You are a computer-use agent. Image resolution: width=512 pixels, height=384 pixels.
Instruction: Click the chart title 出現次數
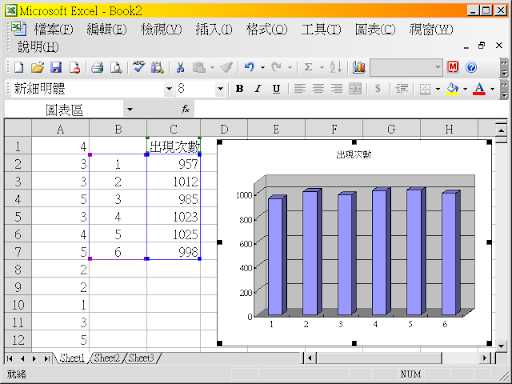tap(354, 154)
